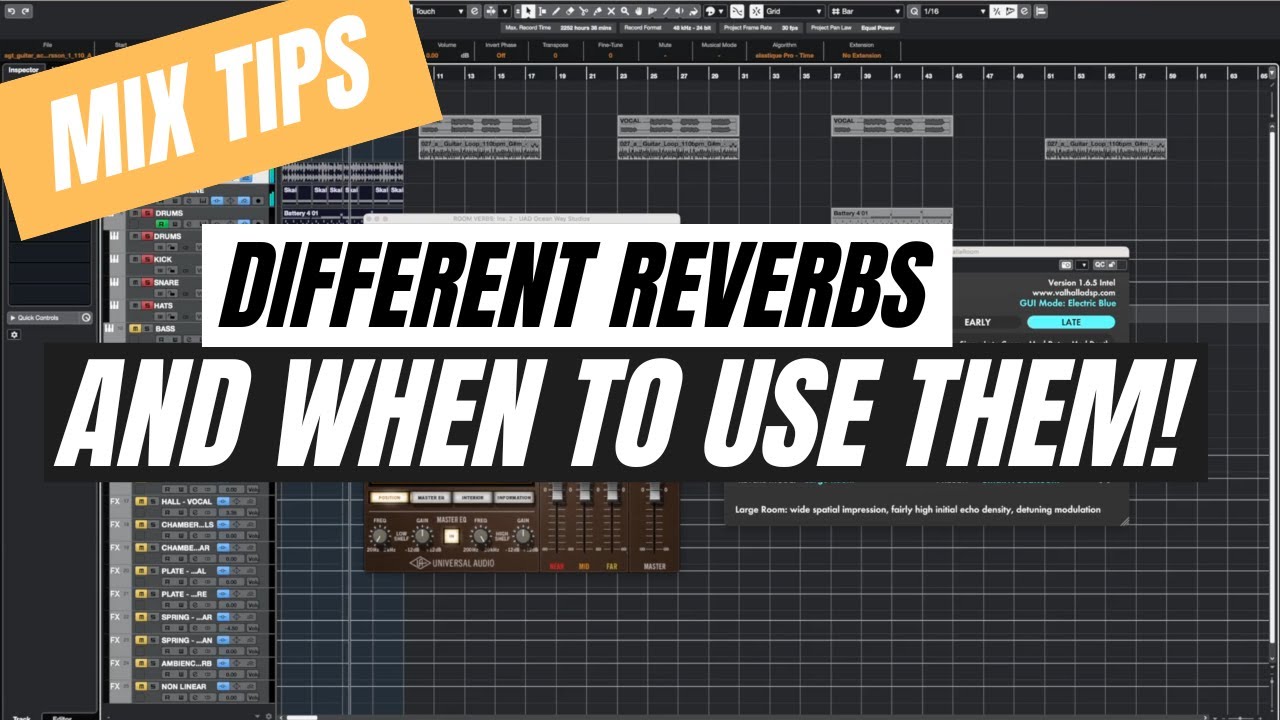The width and height of the screenshot is (1280, 720).
Task: Mute the BASS track
Action: tap(135, 328)
